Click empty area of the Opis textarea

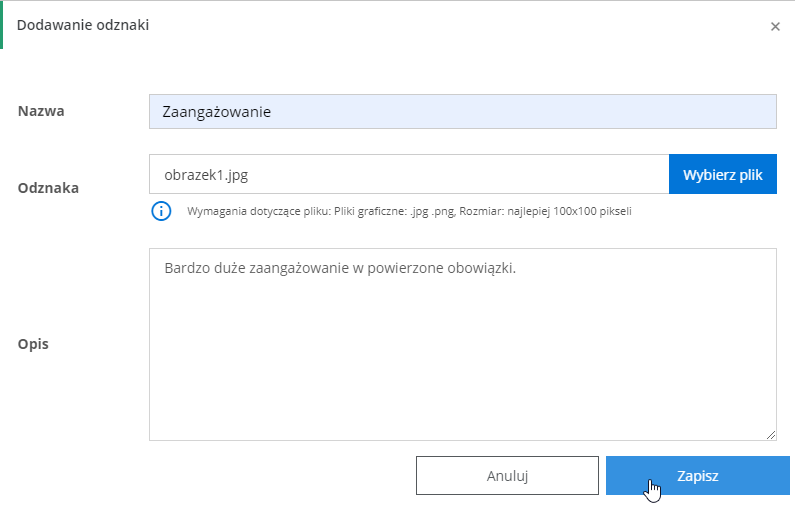462,365
